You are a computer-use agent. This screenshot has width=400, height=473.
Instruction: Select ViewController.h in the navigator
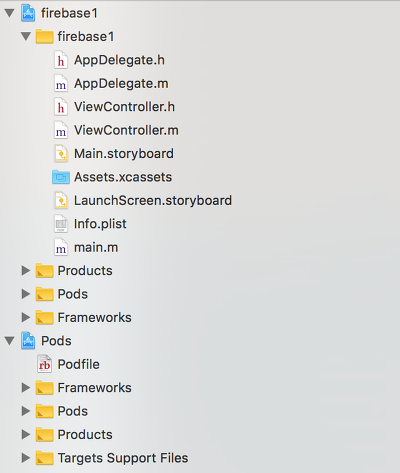pyautogui.click(x=124, y=107)
